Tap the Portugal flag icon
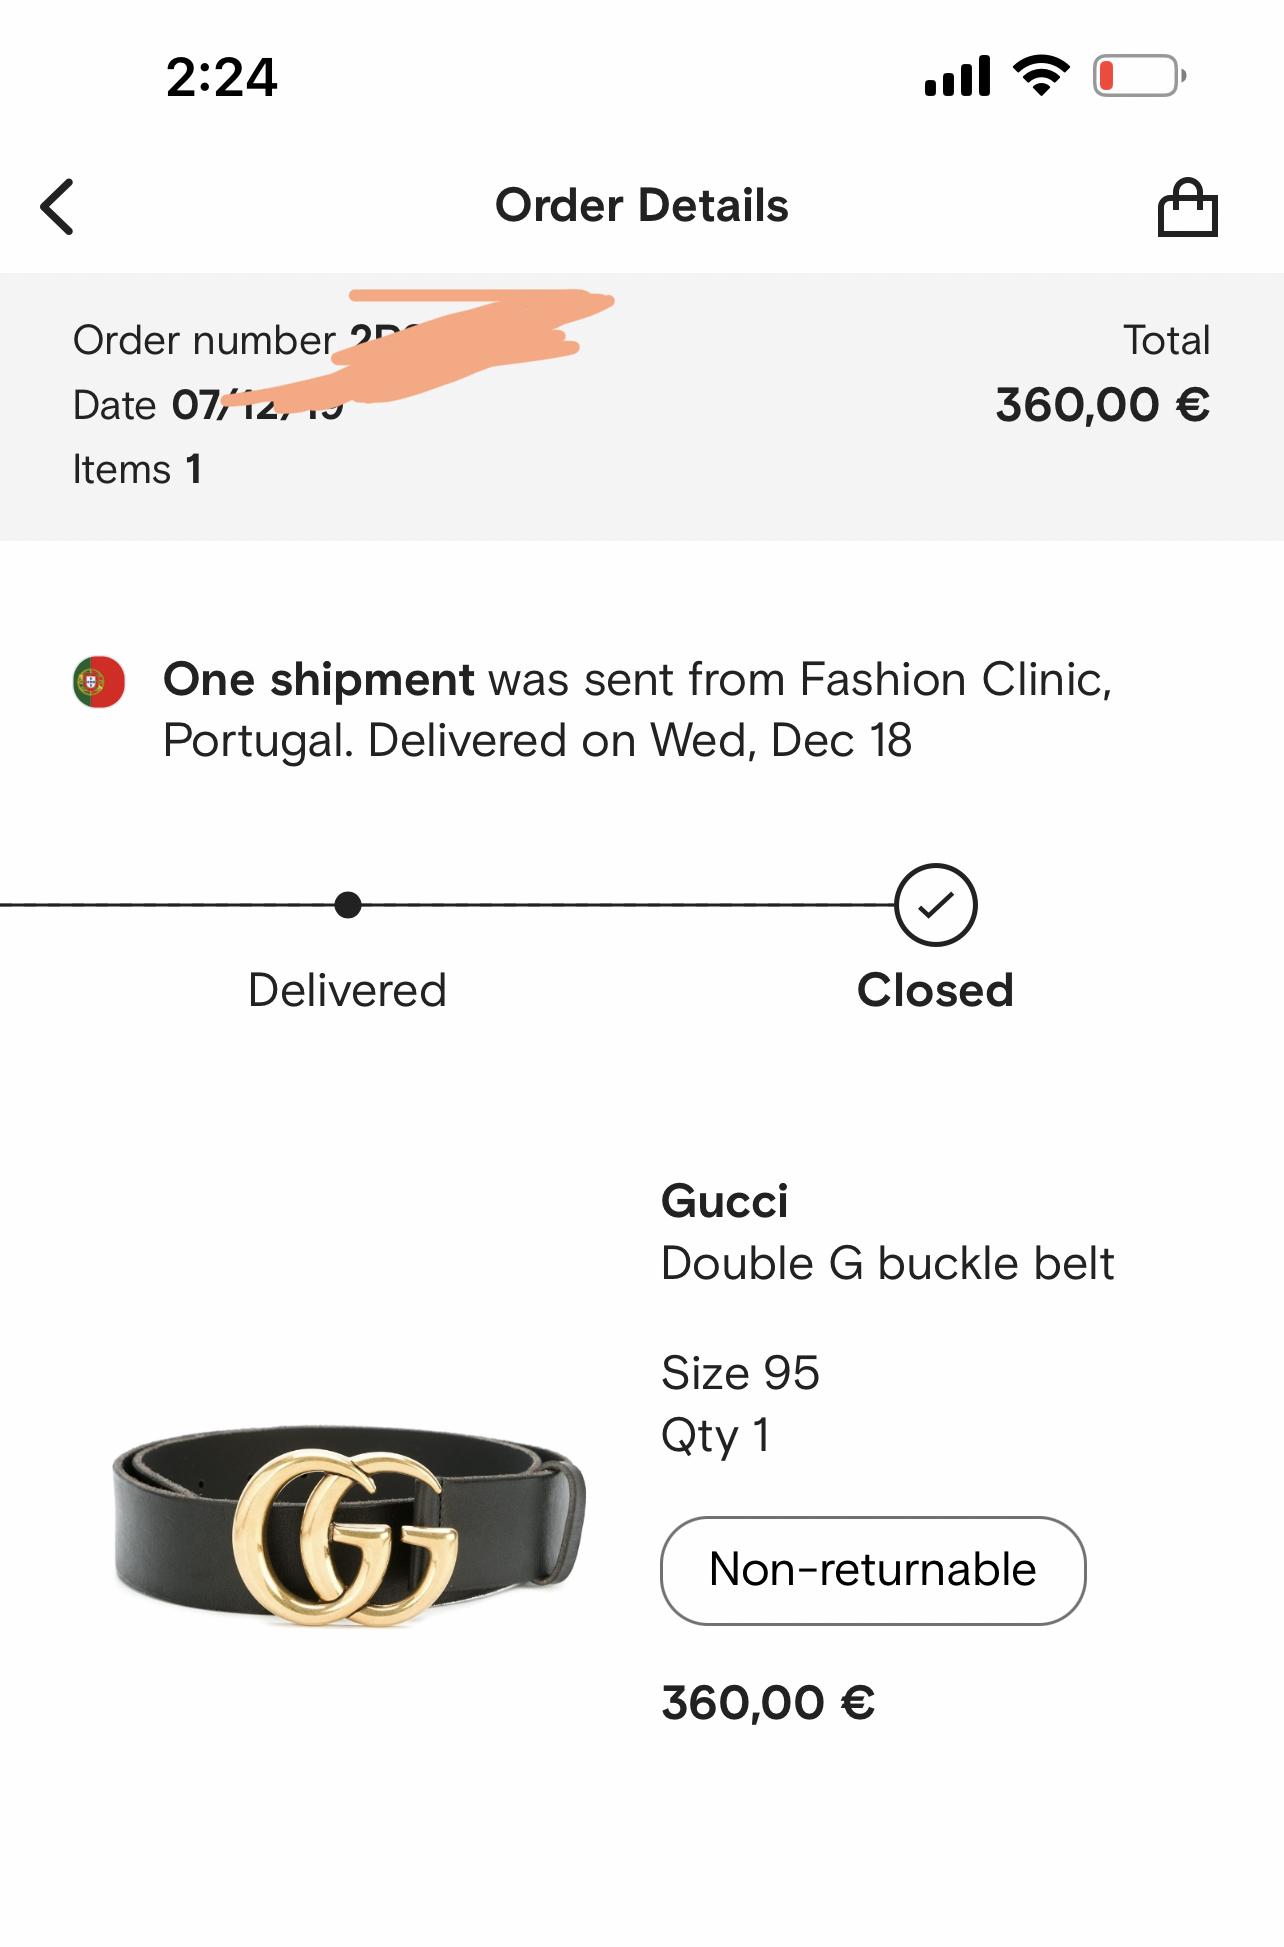The height and width of the screenshot is (1947, 1284). point(99,682)
